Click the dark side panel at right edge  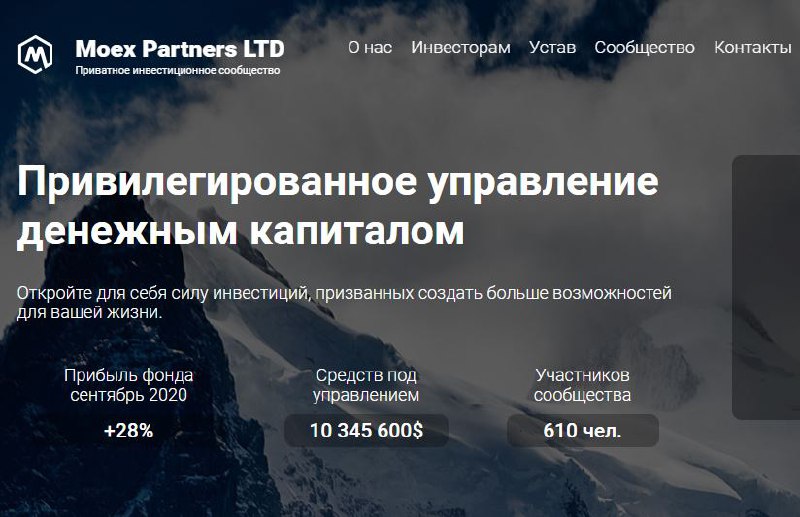pyautogui.click(x=766, y=287)
